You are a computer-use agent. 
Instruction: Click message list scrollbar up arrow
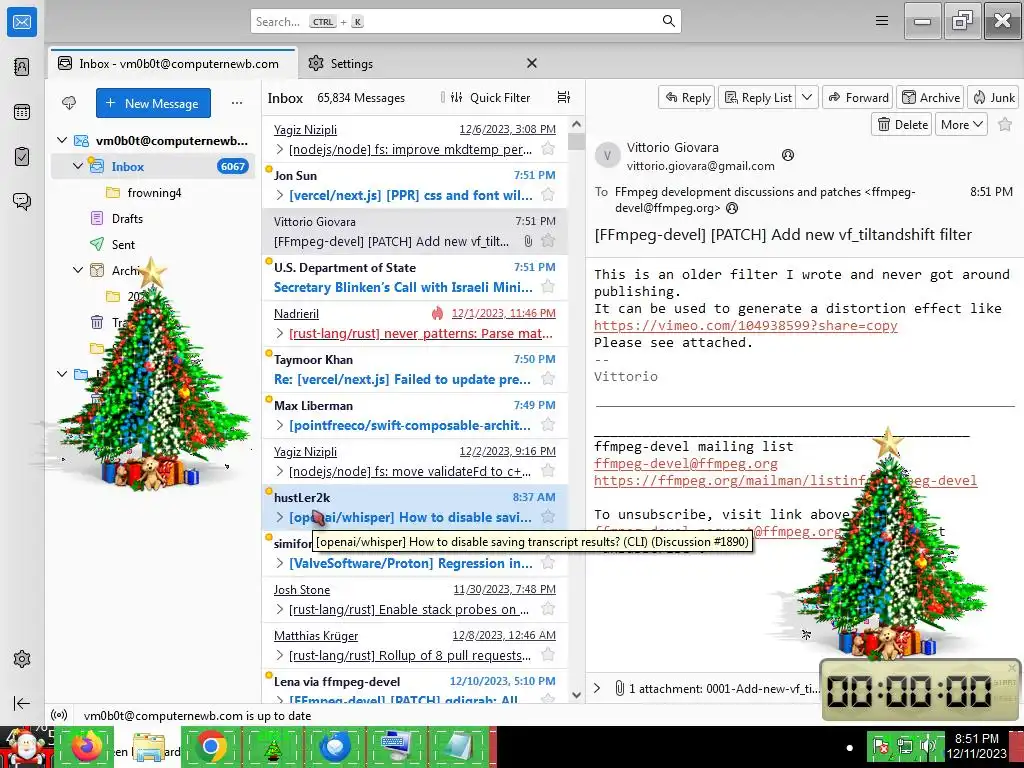pos(576,124)
